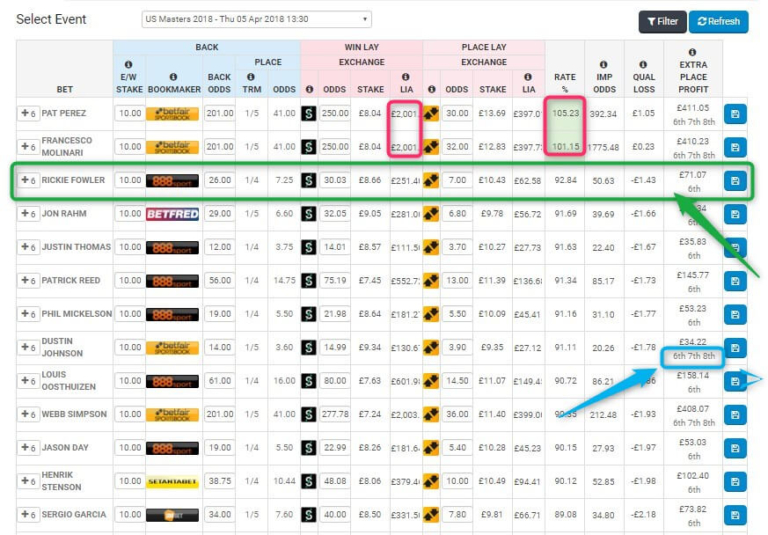Open Smarkets win exchange for Pat Perez
Viewport: 768px width, 535px height.
pos(309,114)
